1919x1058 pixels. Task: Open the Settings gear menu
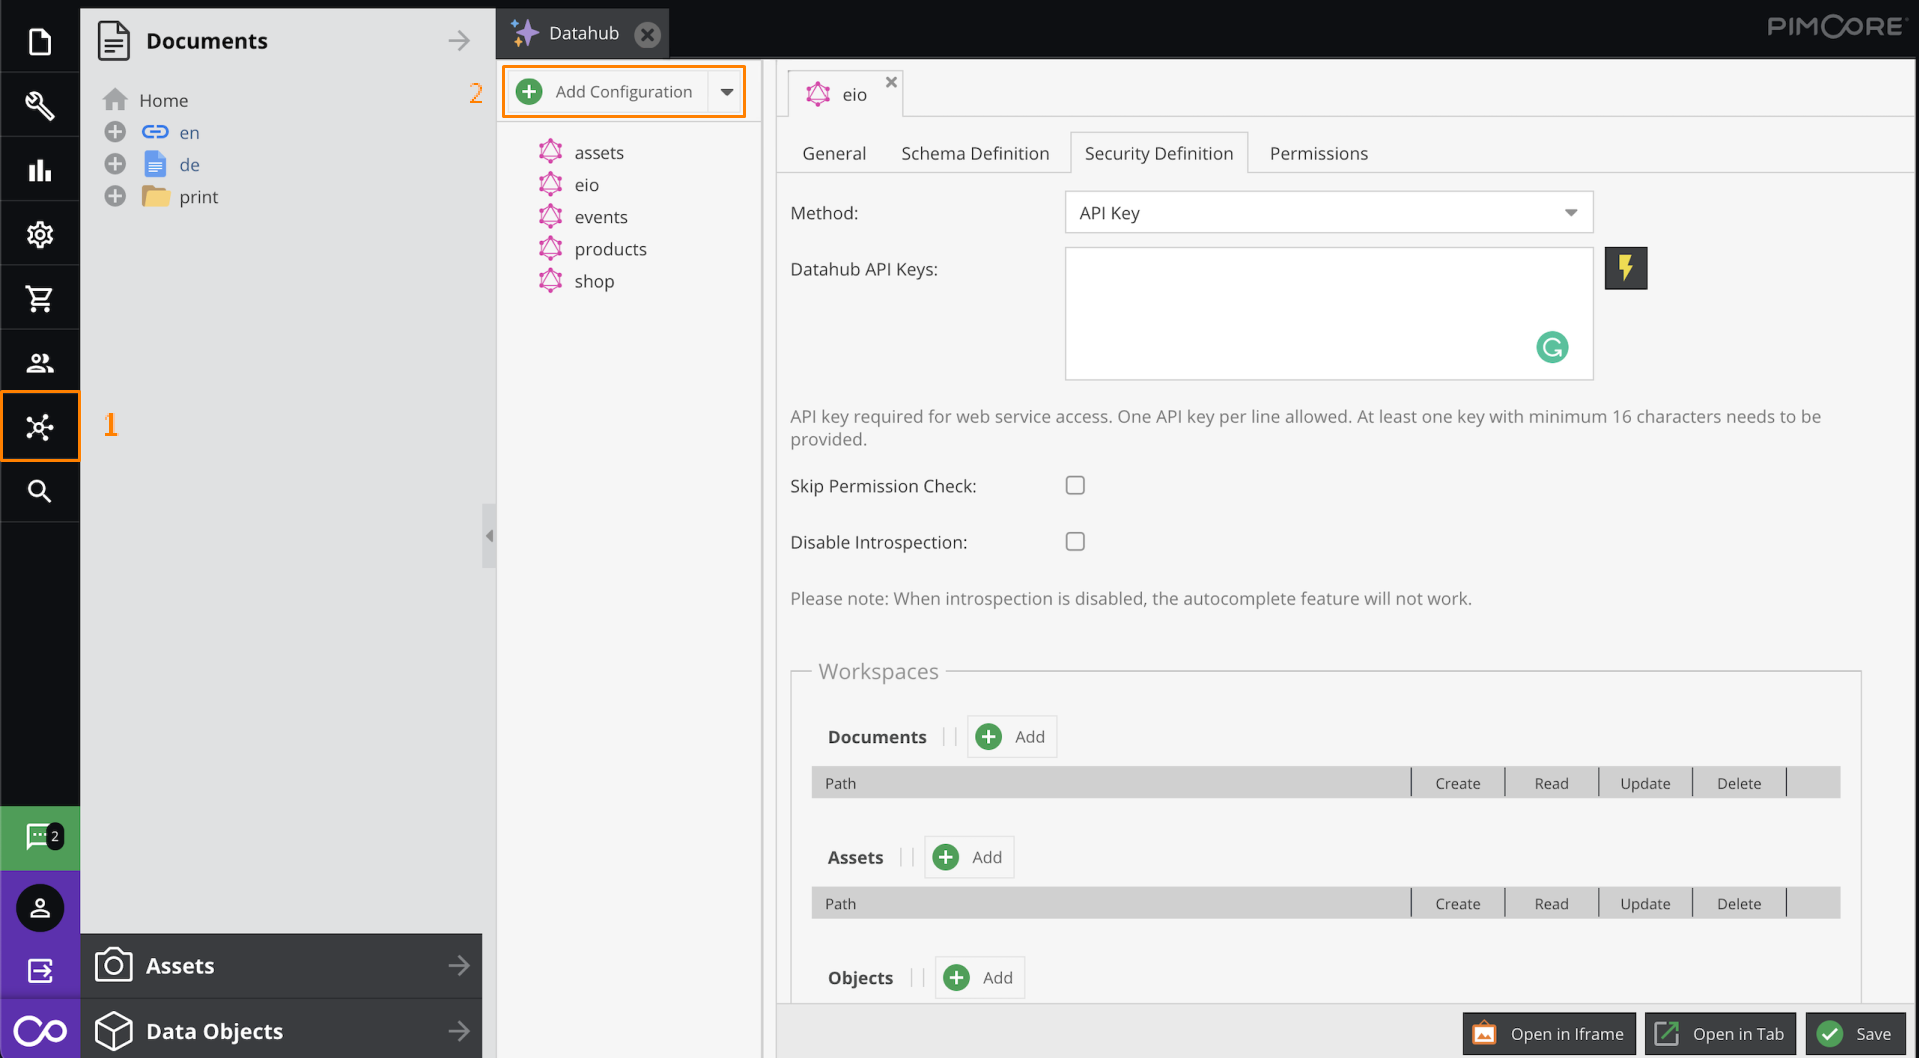[40, 234]
